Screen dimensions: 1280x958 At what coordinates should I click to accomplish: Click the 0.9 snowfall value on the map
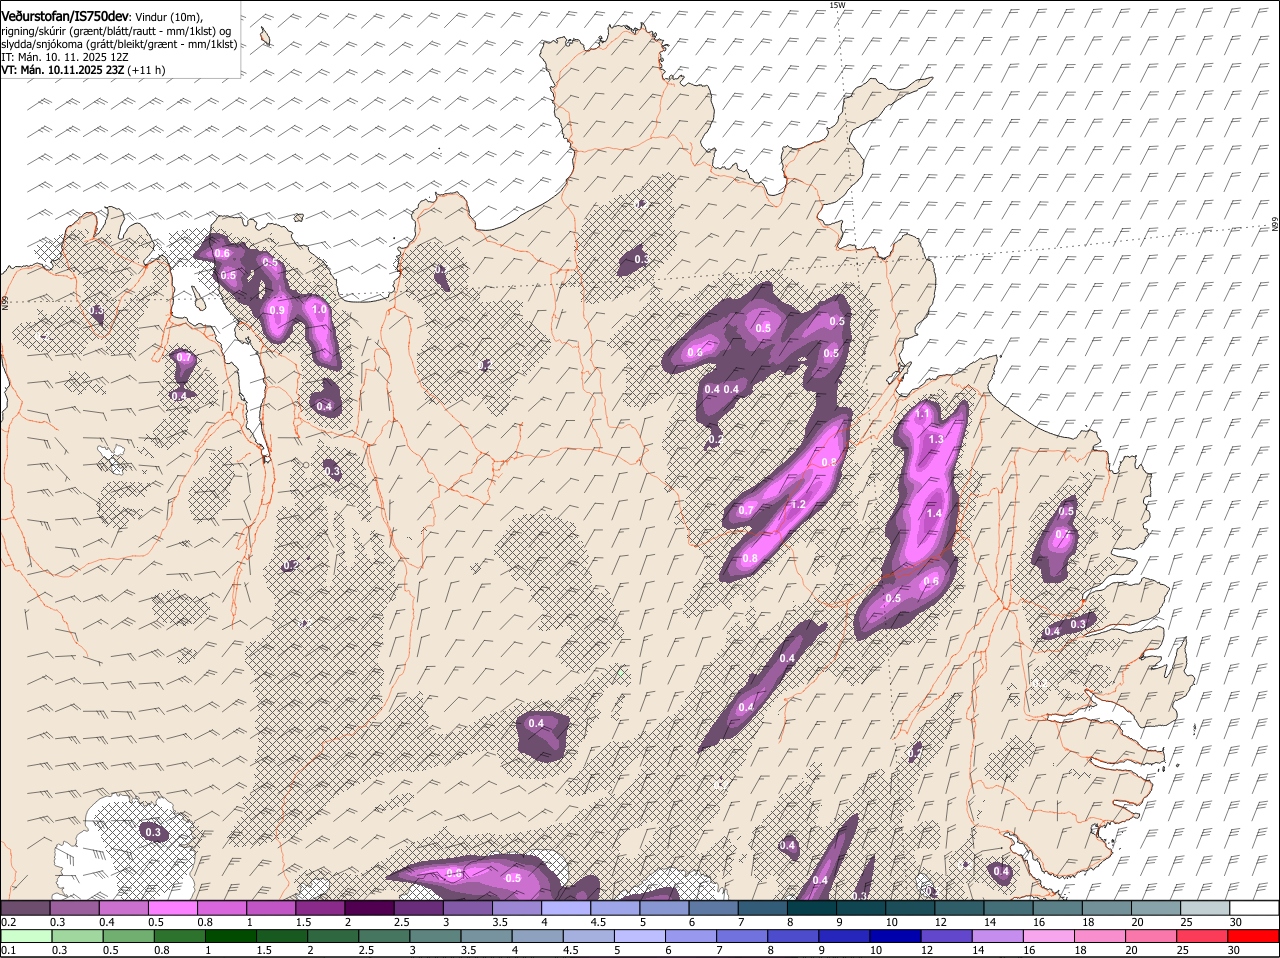pos(278,310)
